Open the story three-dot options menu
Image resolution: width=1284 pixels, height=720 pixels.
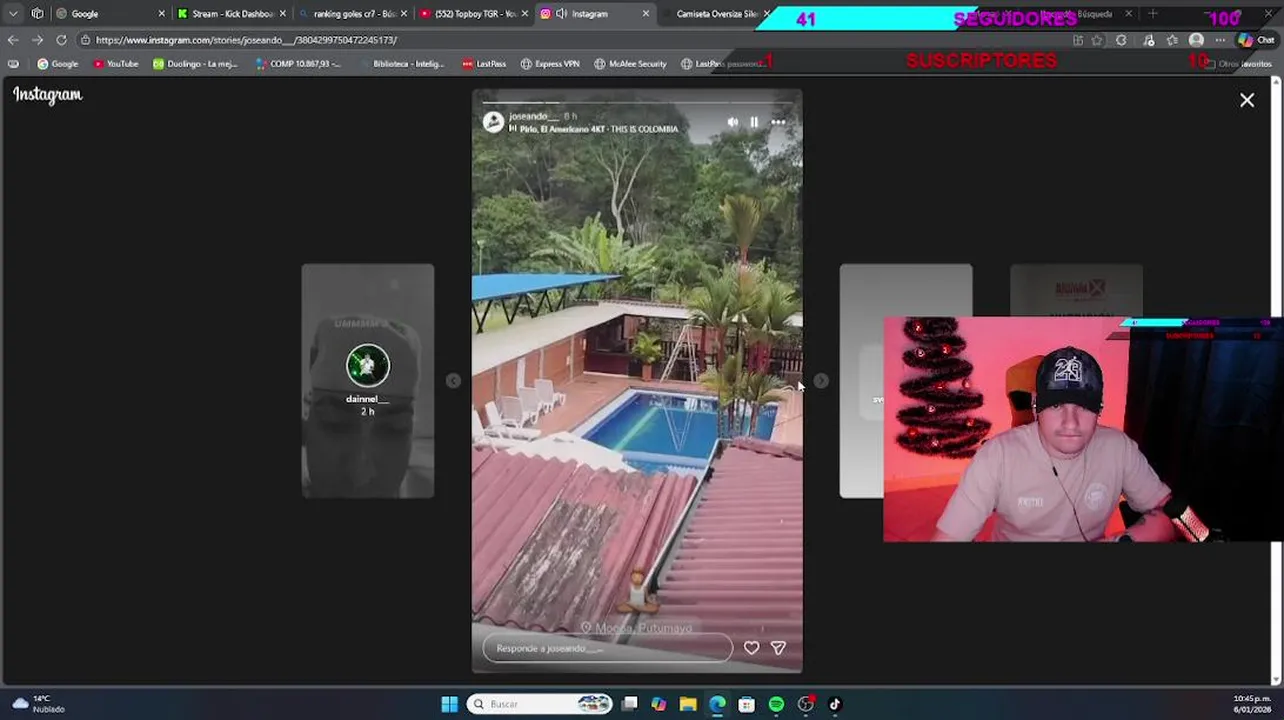tap(778, 122)
